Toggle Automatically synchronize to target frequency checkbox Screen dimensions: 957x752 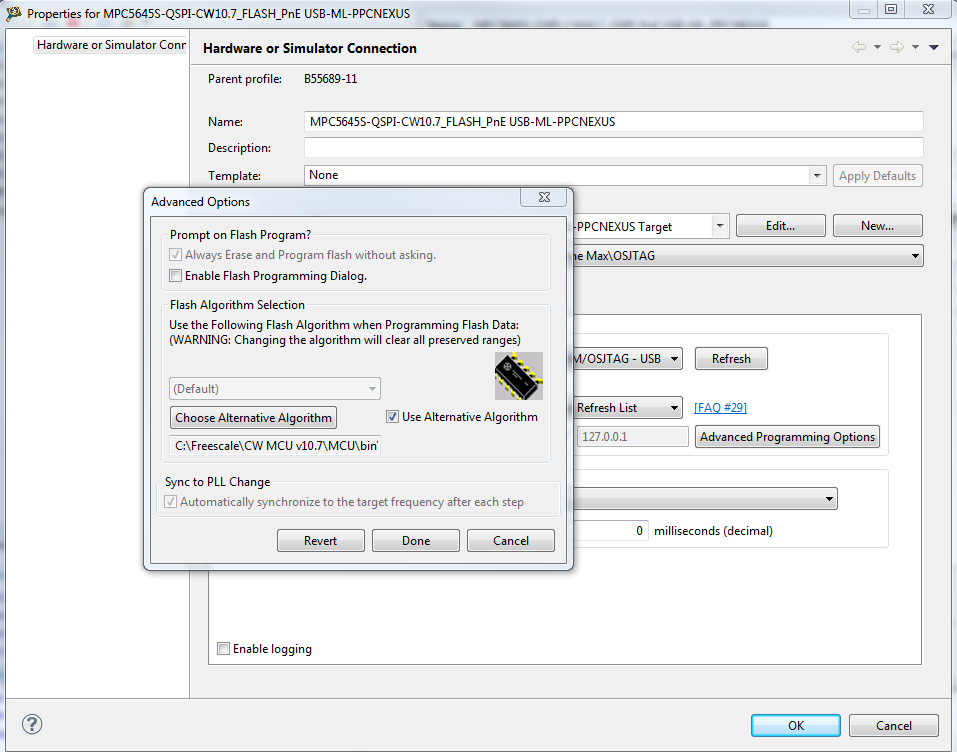point(171,502)
